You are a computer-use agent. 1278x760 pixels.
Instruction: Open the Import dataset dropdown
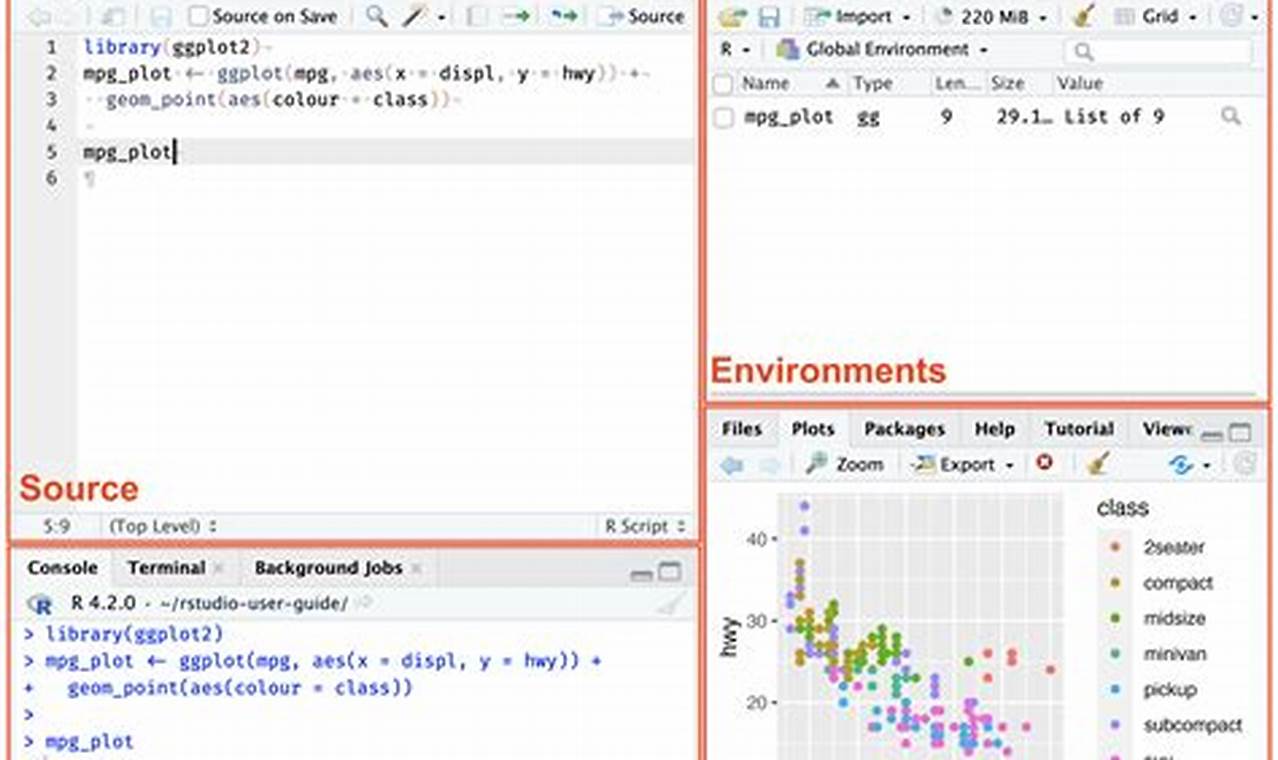859,16
